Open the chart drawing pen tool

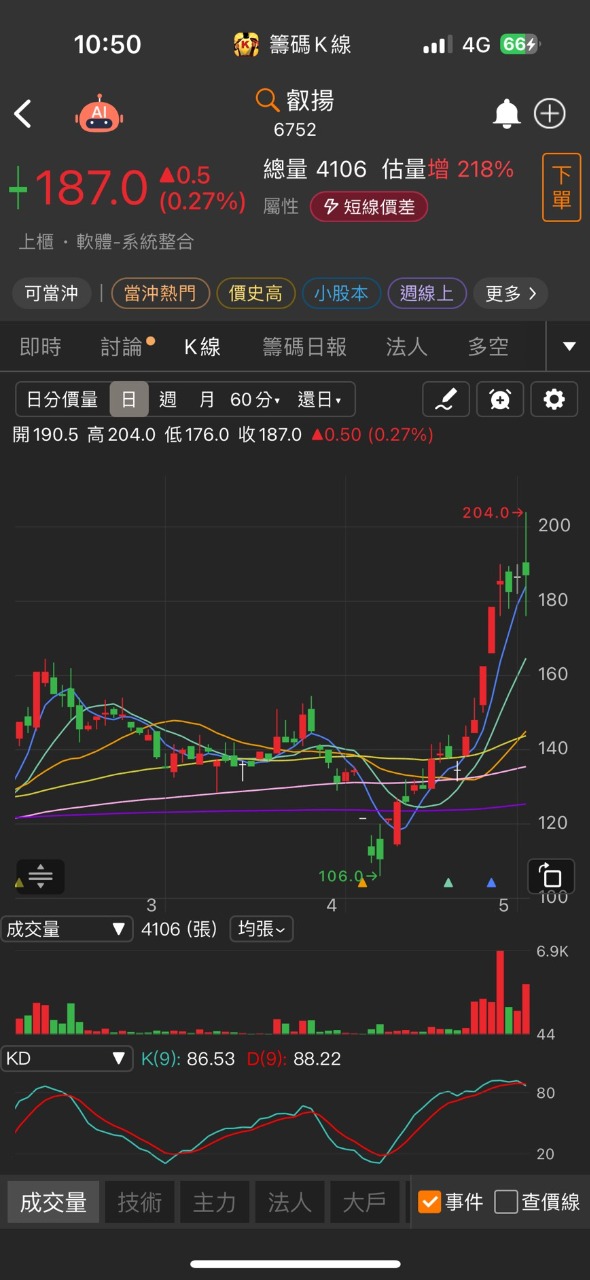[x=446, y=400]
